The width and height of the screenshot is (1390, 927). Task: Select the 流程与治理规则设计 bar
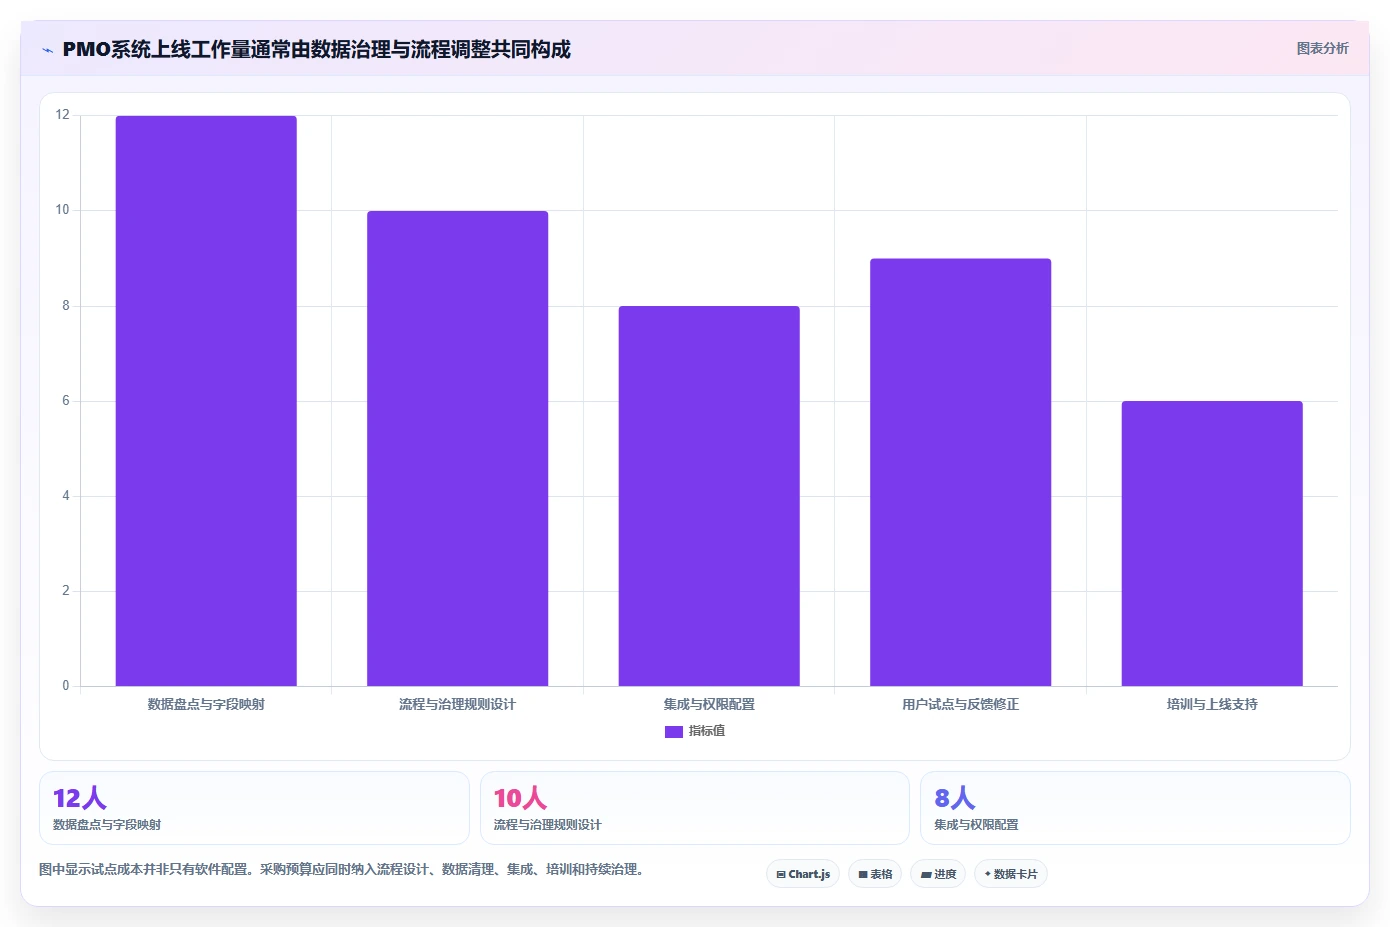(x=457, y=448)
